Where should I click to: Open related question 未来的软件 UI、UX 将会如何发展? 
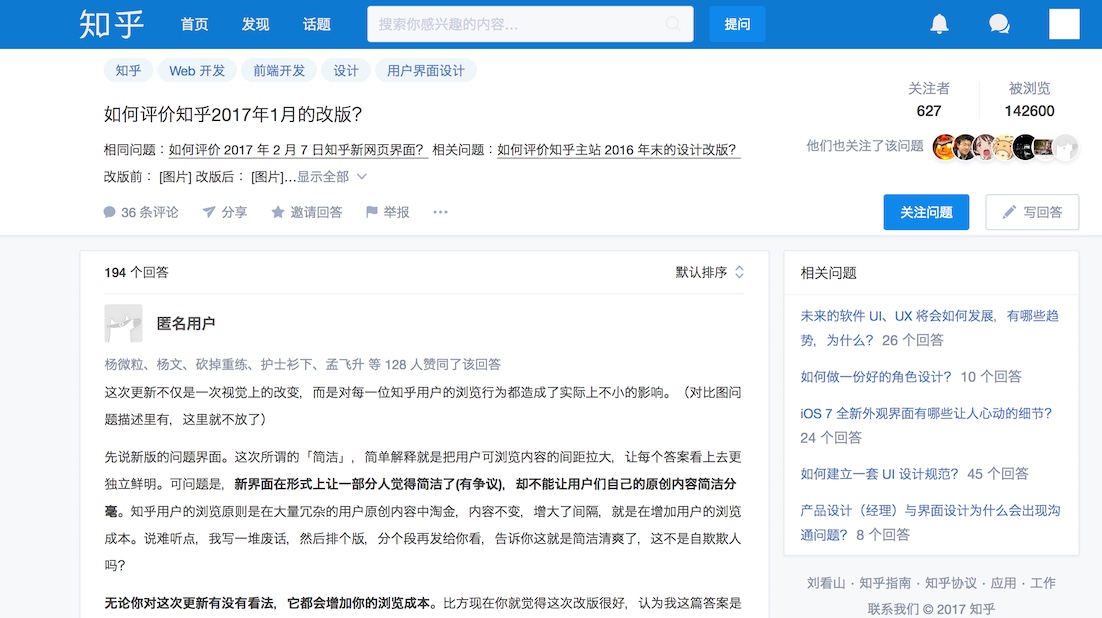(x=929, y=328)
